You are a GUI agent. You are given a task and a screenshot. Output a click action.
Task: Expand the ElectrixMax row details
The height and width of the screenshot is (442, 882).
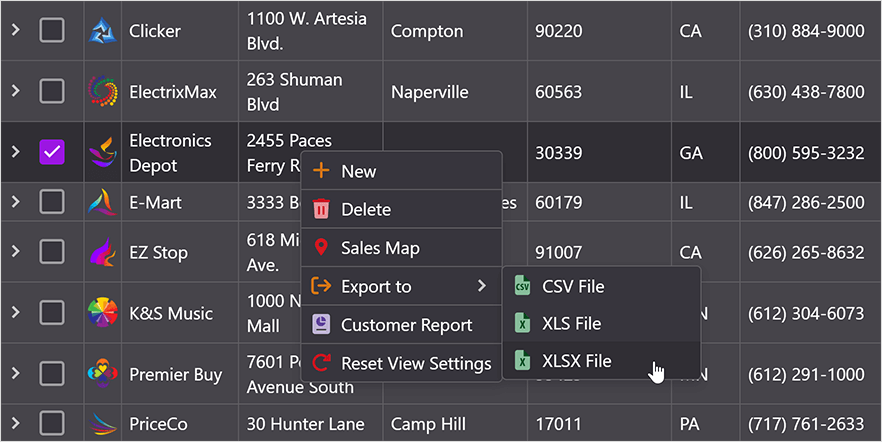tap(15, 92)
